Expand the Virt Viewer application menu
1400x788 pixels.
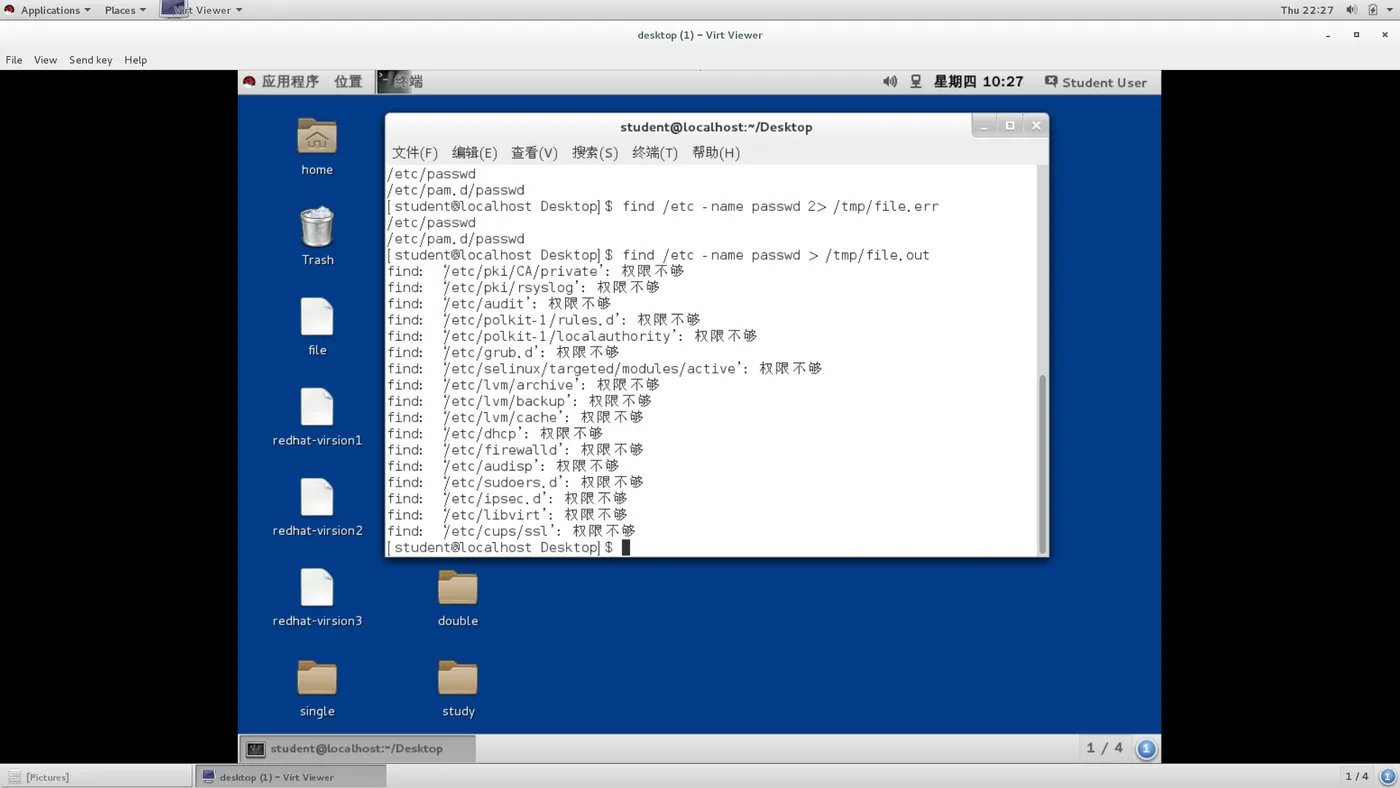coord(202,10)
